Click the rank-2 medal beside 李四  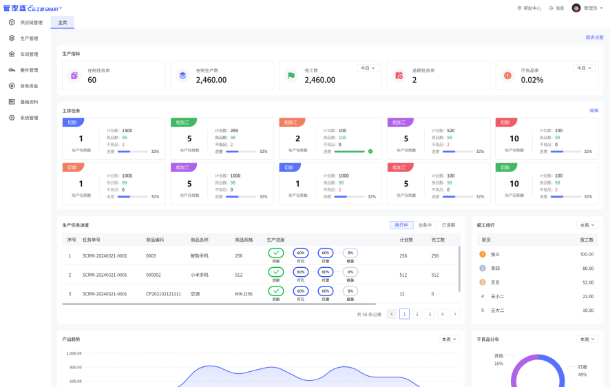coord(482,268)
